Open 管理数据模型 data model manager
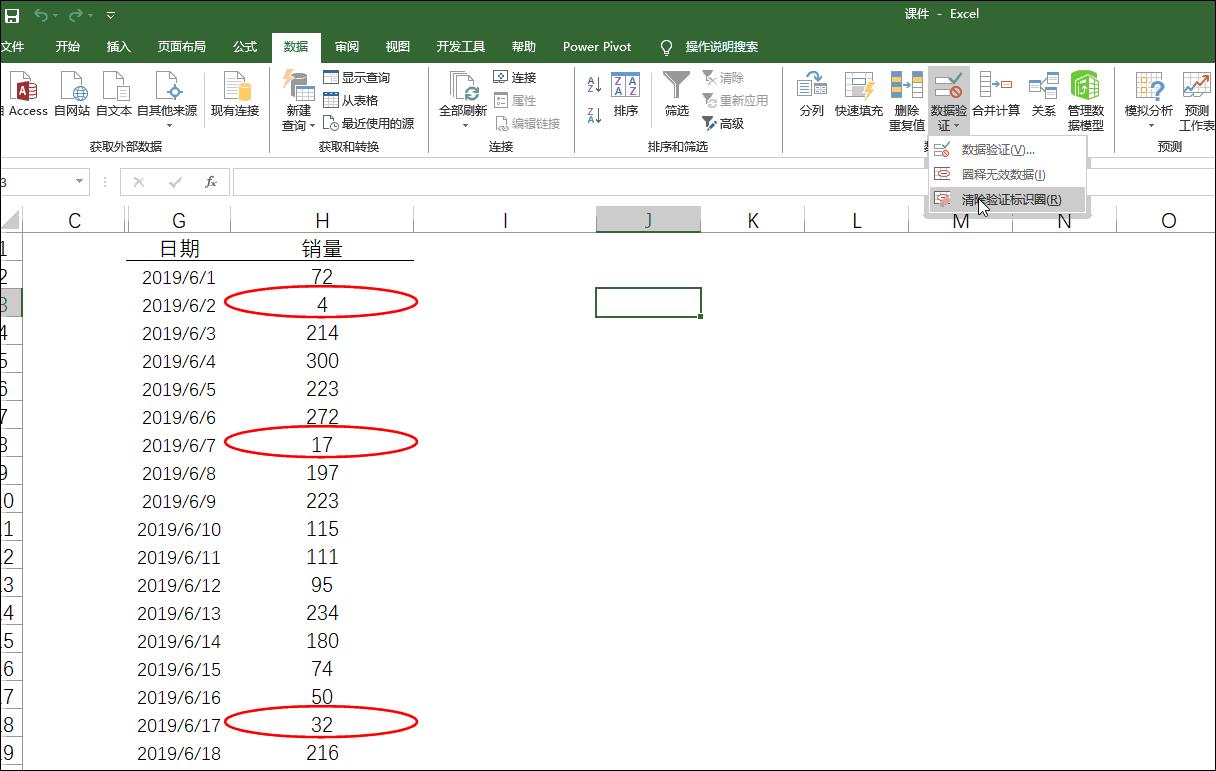Viewport: 1216px width, 771px height. pyautogui.click(x=1087, y=100)
